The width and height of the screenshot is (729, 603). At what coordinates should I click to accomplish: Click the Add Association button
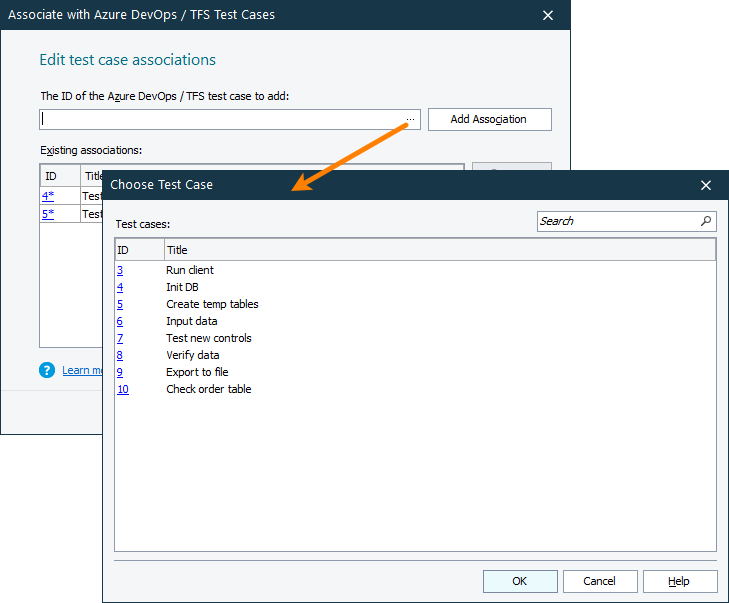click(x=489, y=119)
